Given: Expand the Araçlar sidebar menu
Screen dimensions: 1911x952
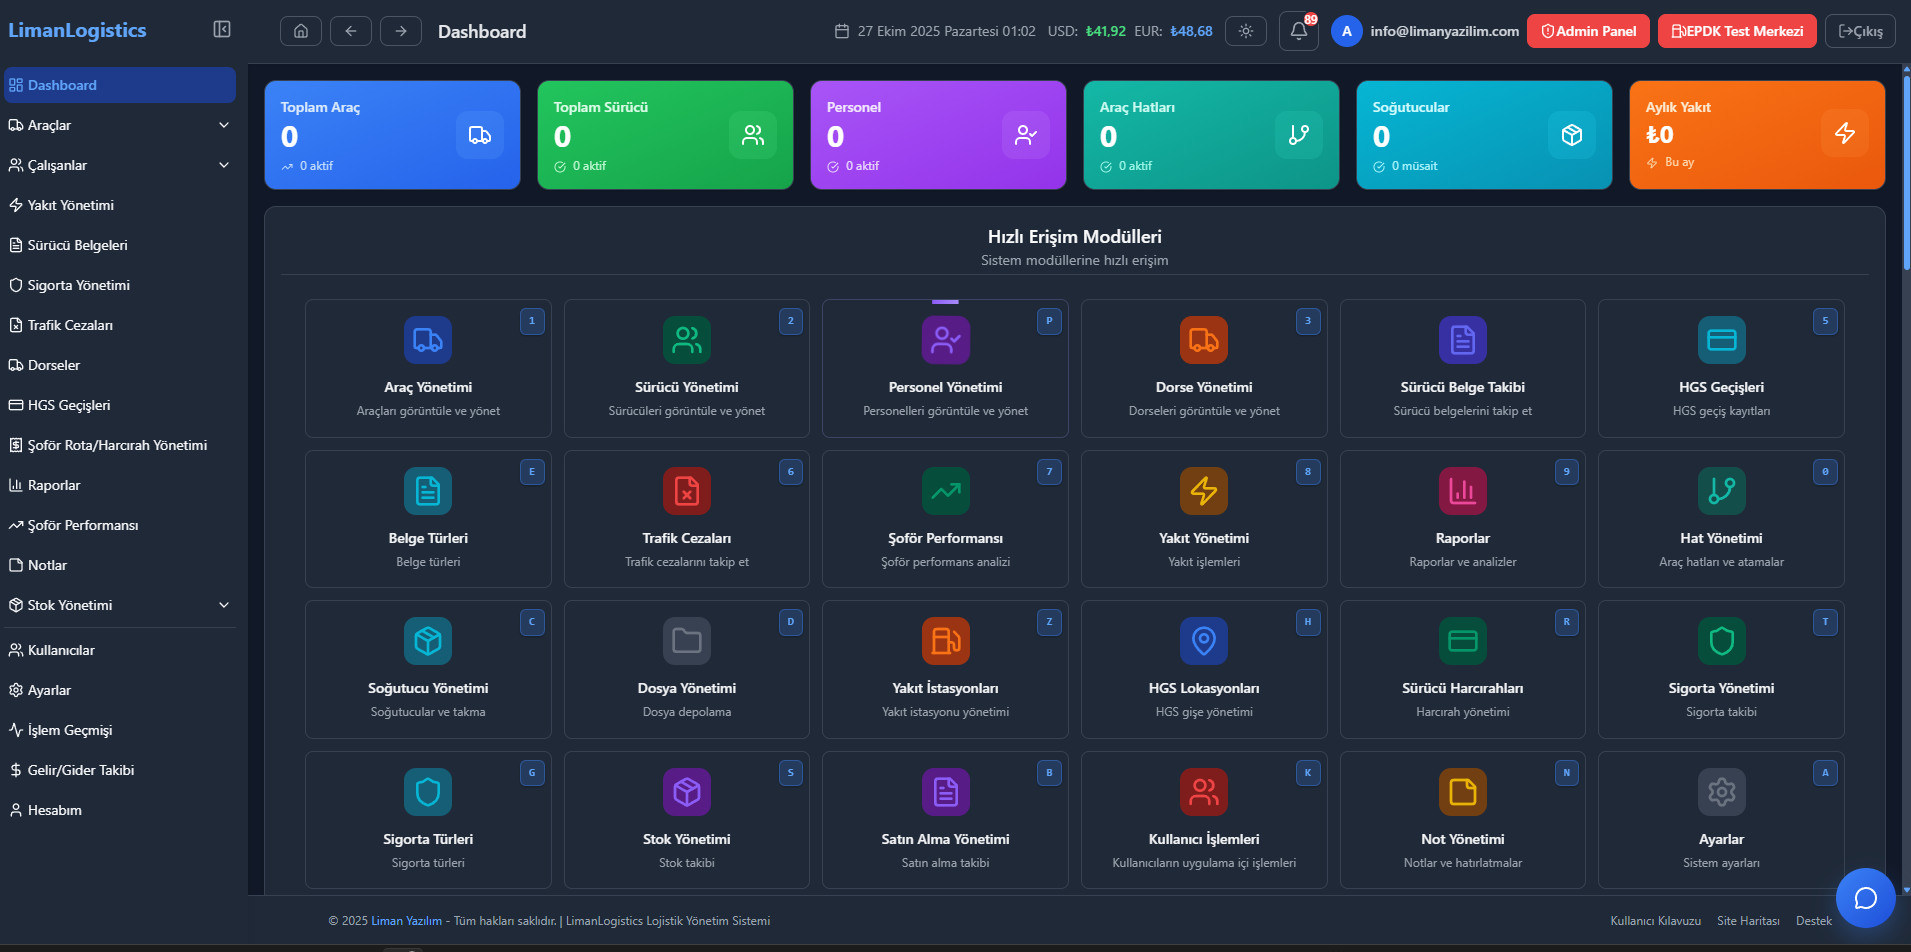Looking at the screenshot, I should (x=224, y=125).
